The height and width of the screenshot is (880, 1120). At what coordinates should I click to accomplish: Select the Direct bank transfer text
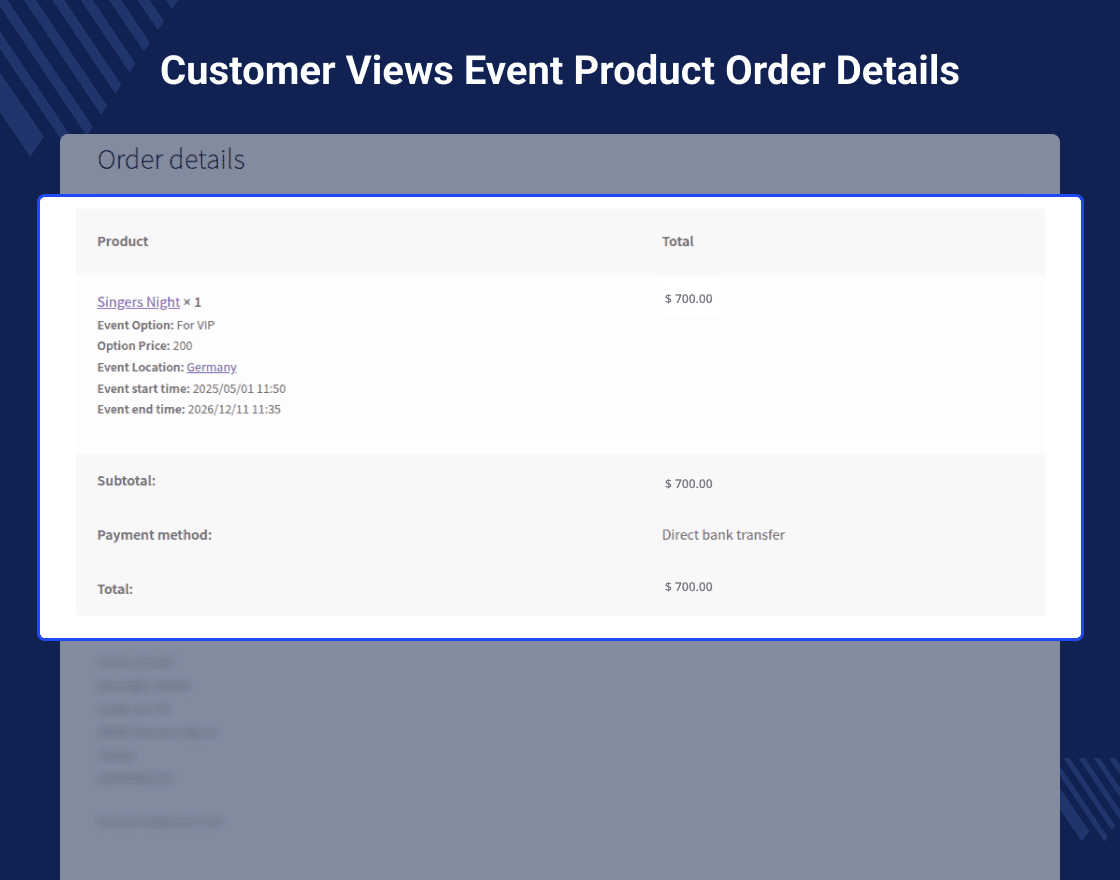[x=723, y=535]
